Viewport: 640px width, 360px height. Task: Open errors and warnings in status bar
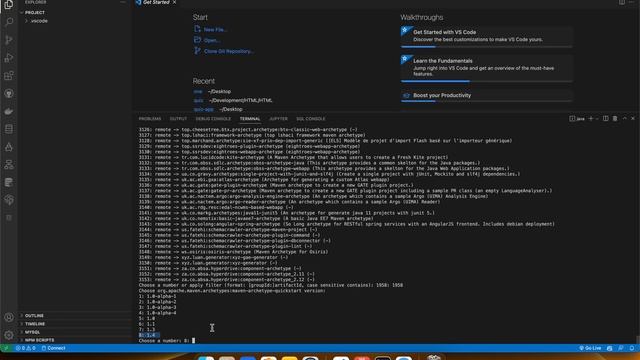(25, 348)
